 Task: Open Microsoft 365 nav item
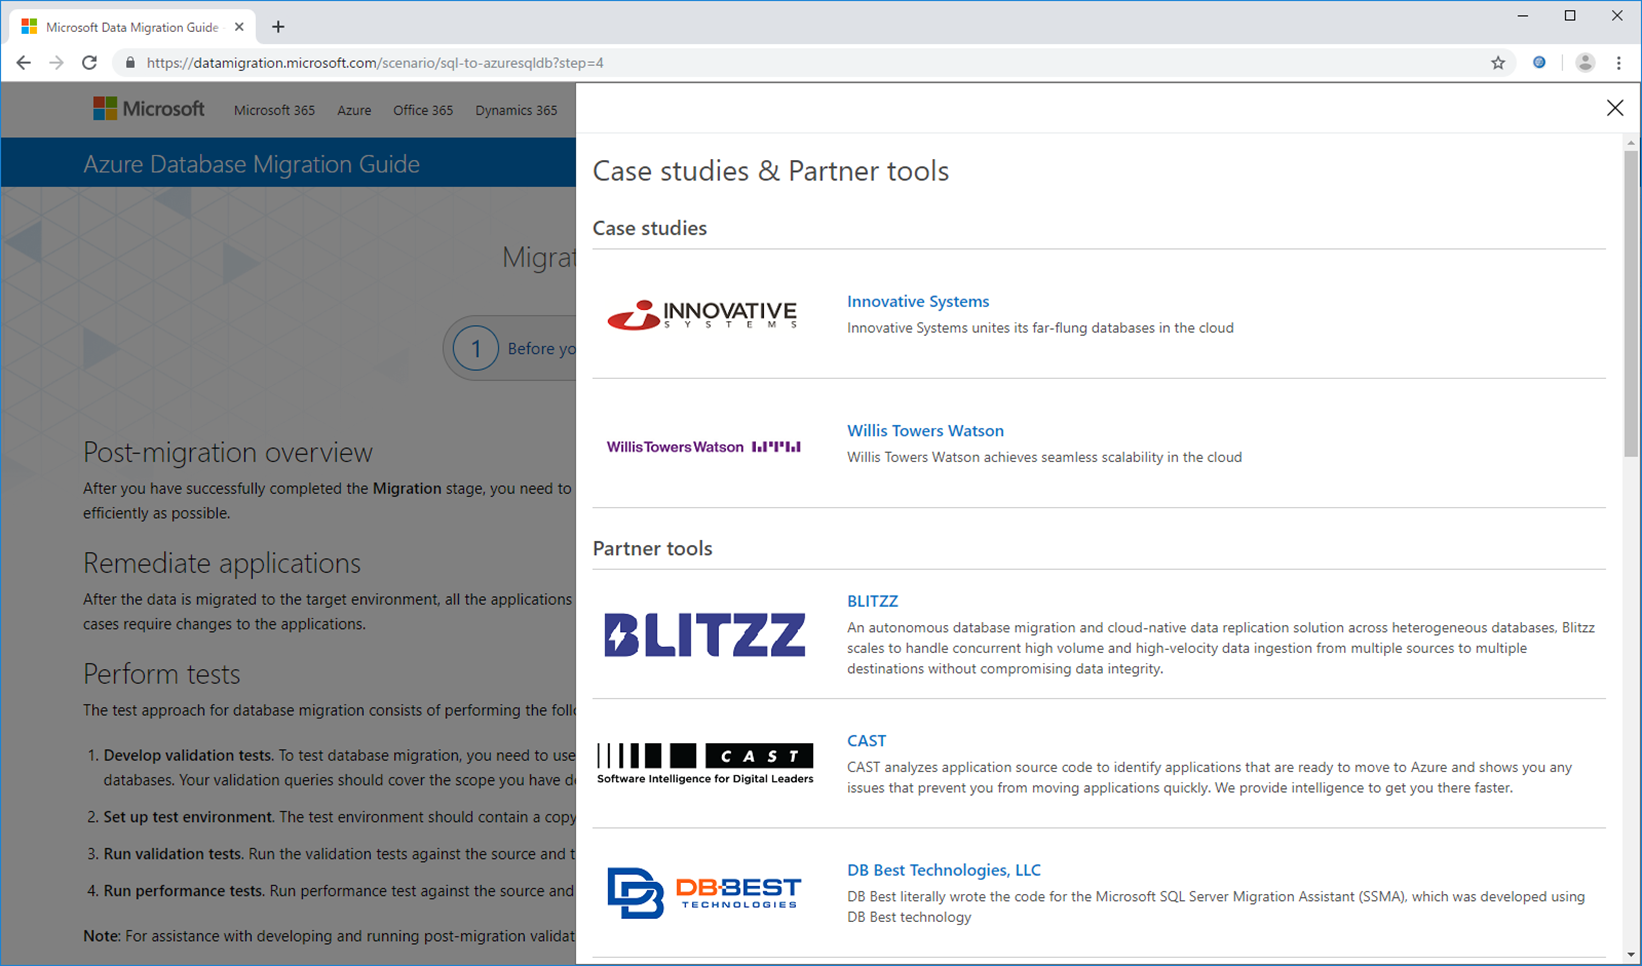274,110
